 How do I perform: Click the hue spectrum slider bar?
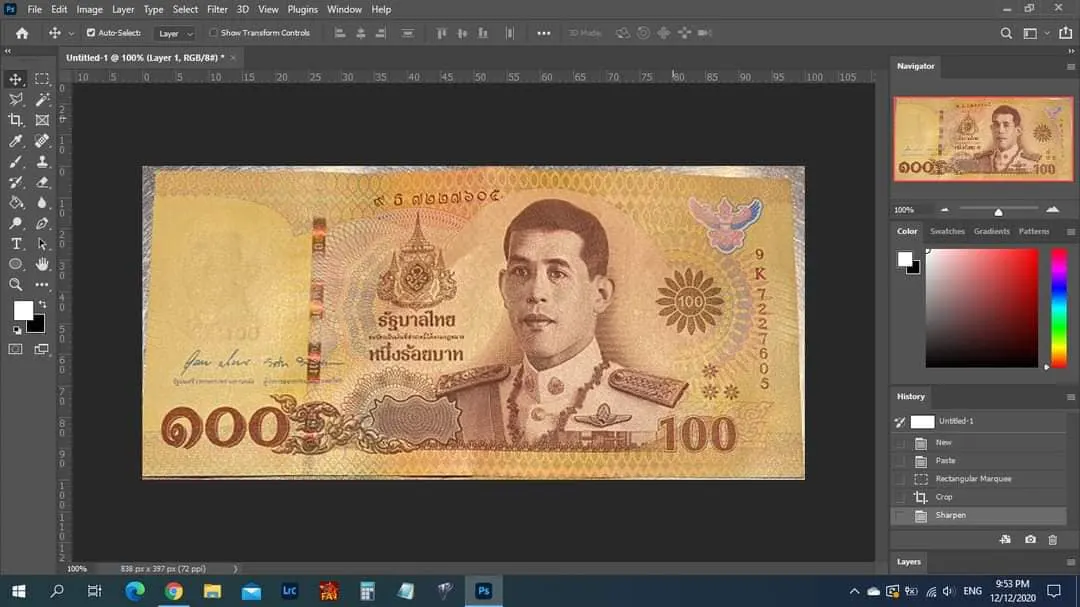1058,307
